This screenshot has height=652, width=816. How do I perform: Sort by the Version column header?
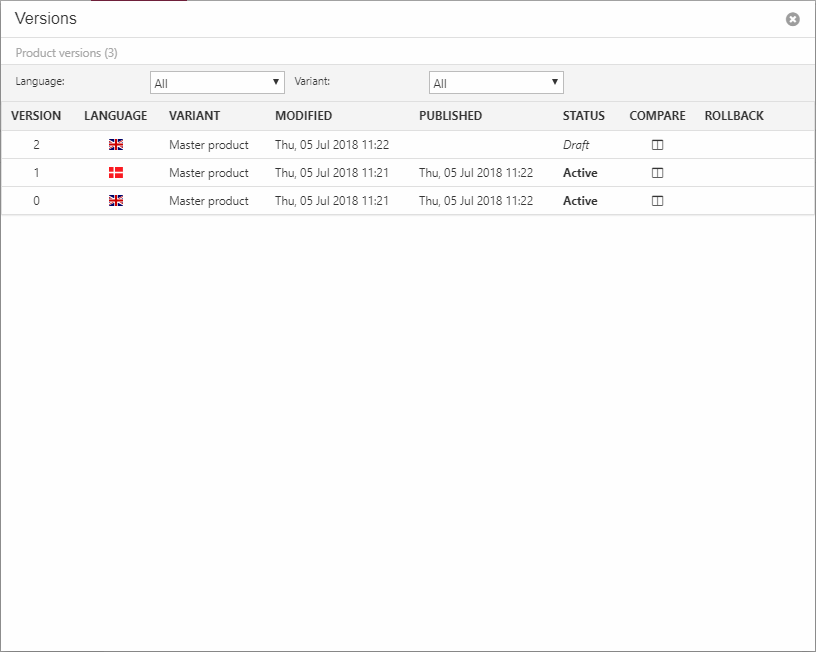coord(36,116)
